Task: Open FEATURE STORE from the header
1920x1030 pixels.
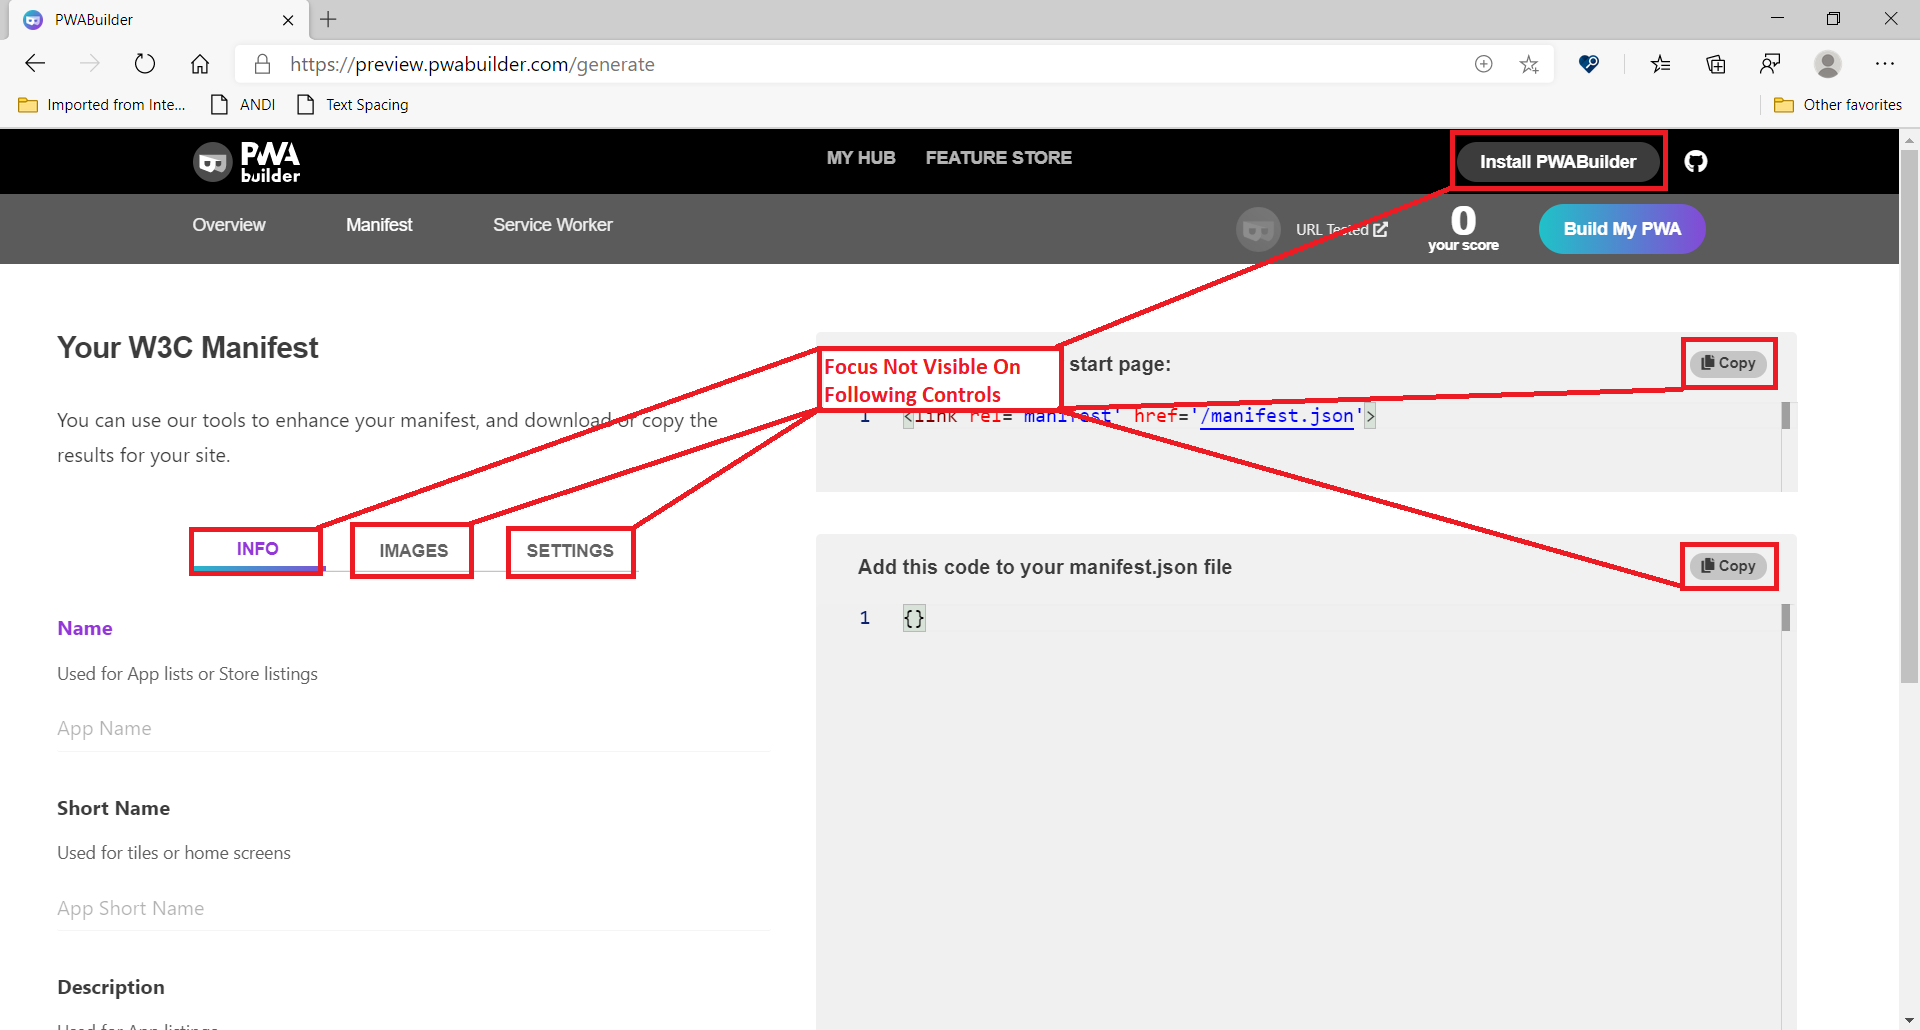Action: (x=999, y=157)
